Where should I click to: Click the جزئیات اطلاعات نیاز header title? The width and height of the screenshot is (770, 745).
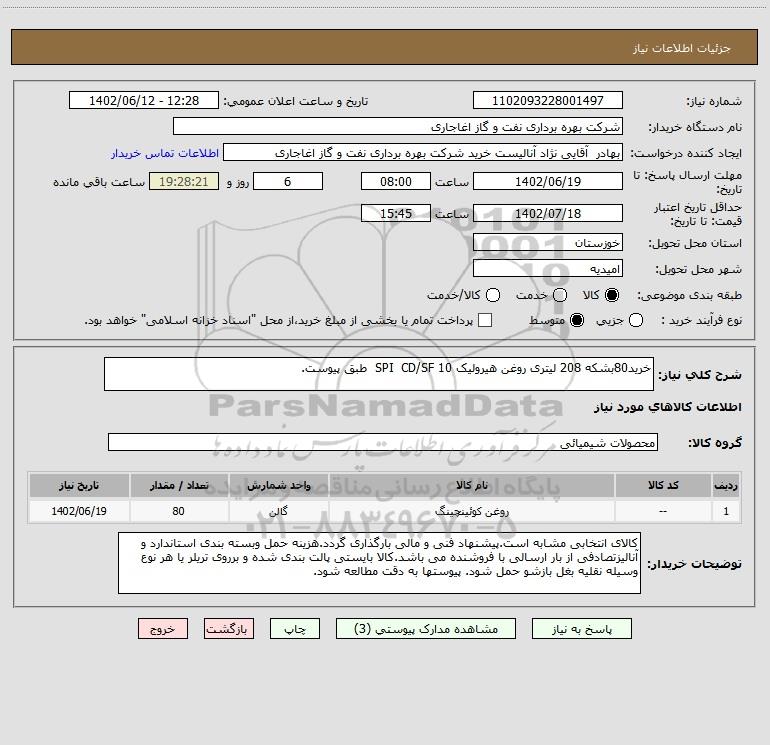[x=682, y=48]
